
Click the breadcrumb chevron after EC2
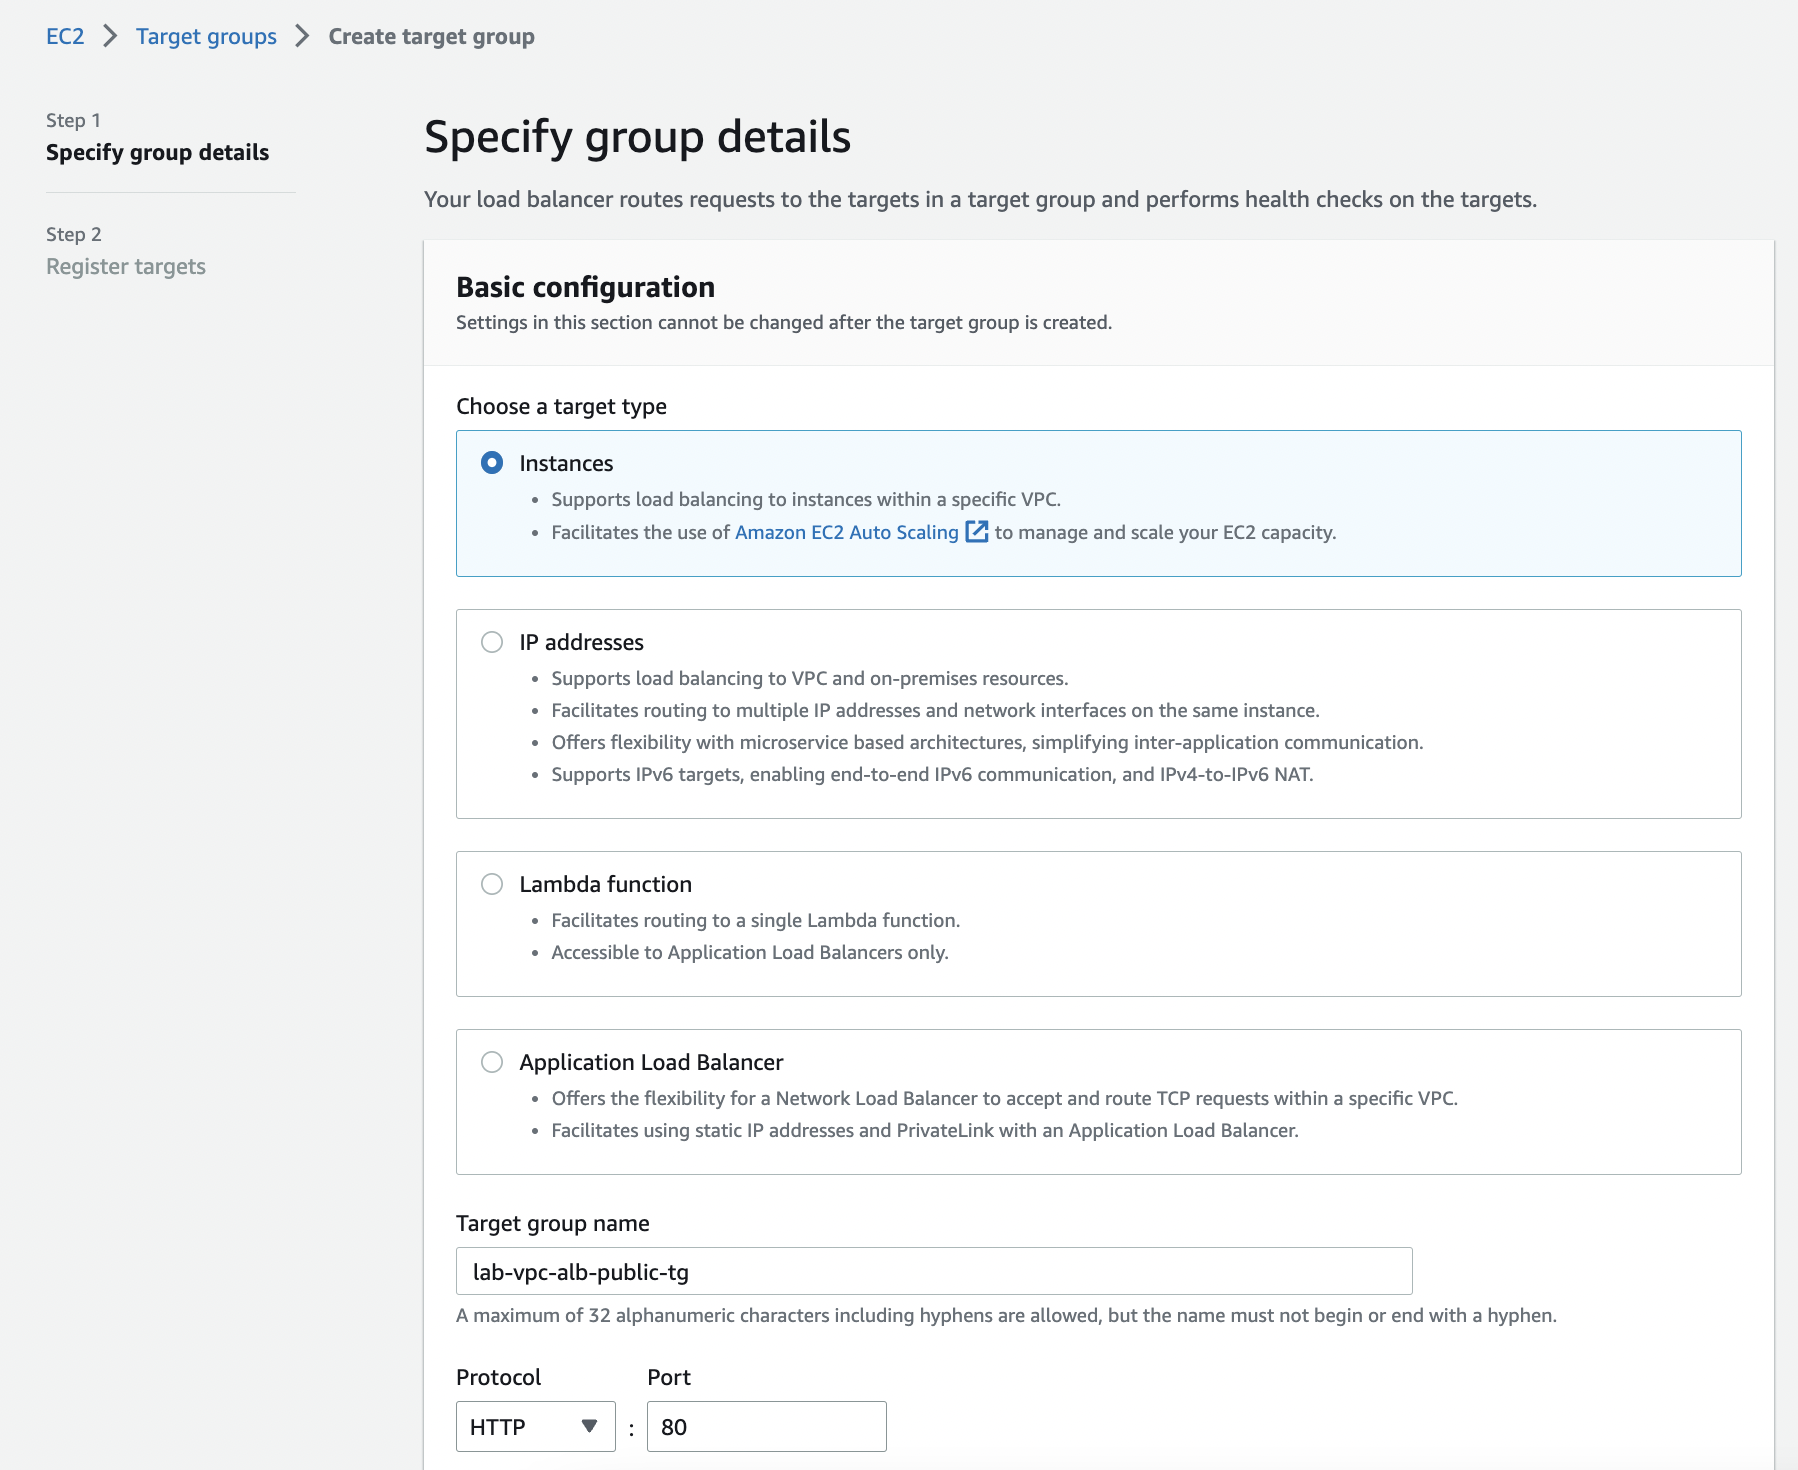pos(110,37)
